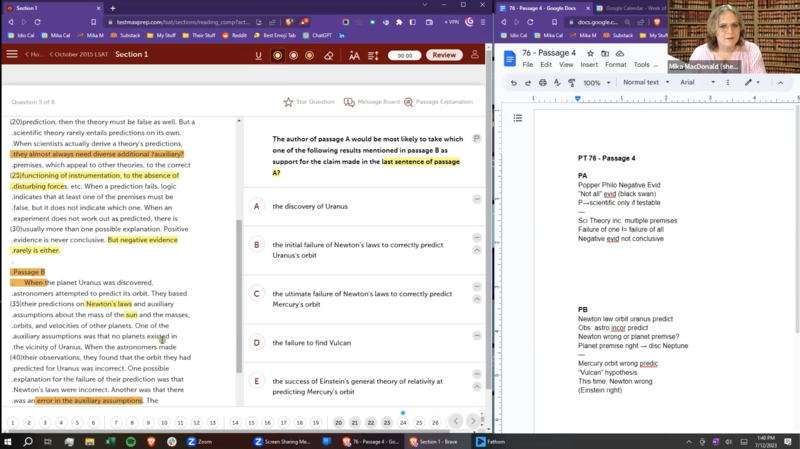This screenshot has width=800, height=449.
Task: Choose answer choice C bubble
Action: 256,294
